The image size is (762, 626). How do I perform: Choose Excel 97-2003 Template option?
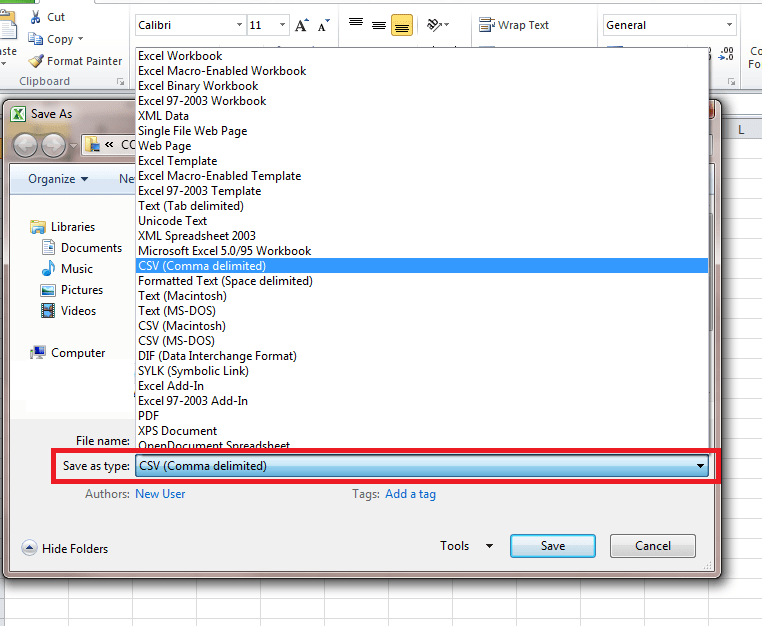[421, 191]
